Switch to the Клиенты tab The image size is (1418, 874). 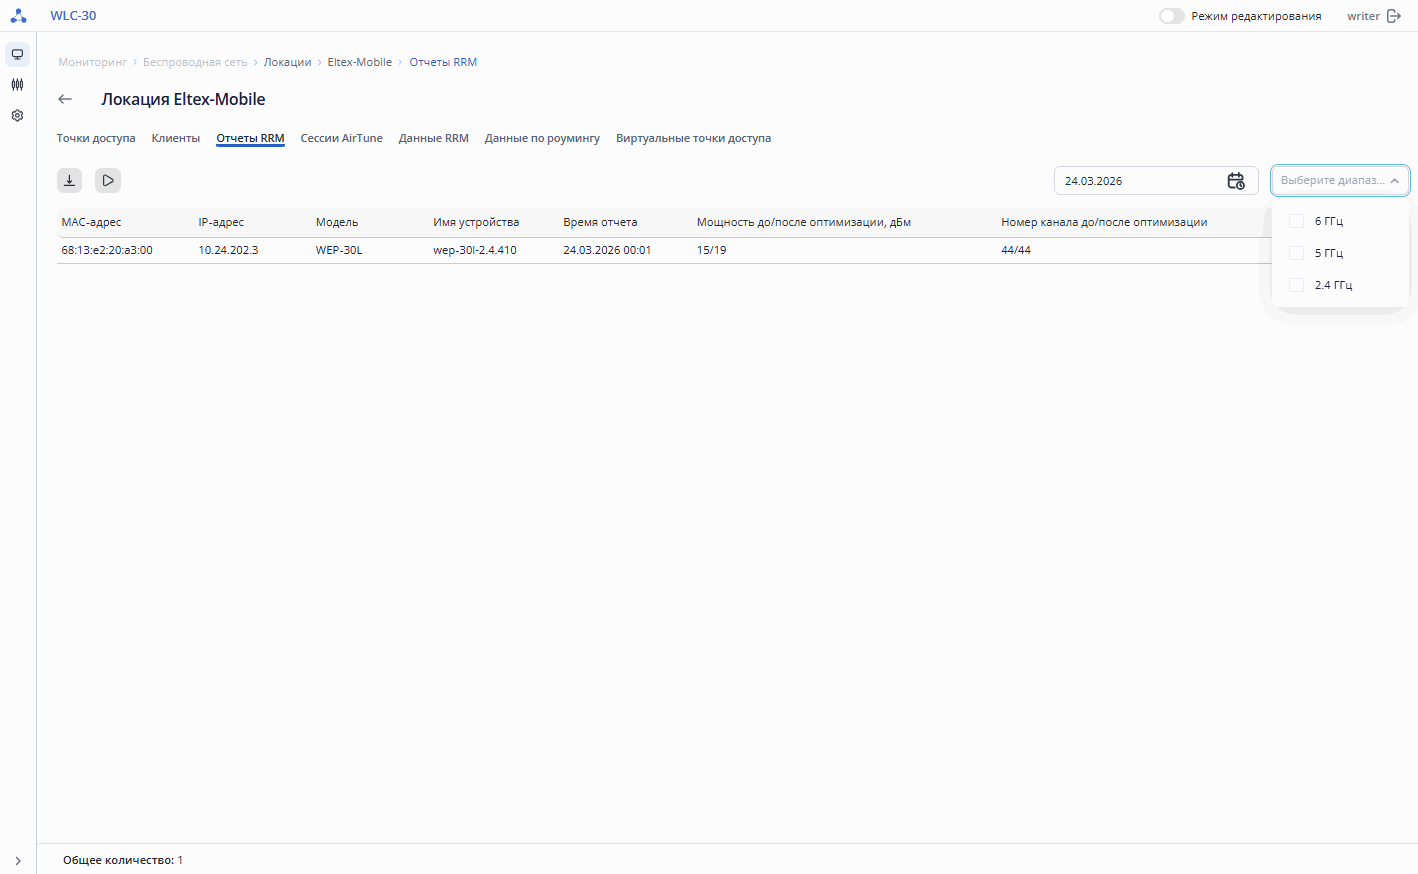click(x=176, y=138)
